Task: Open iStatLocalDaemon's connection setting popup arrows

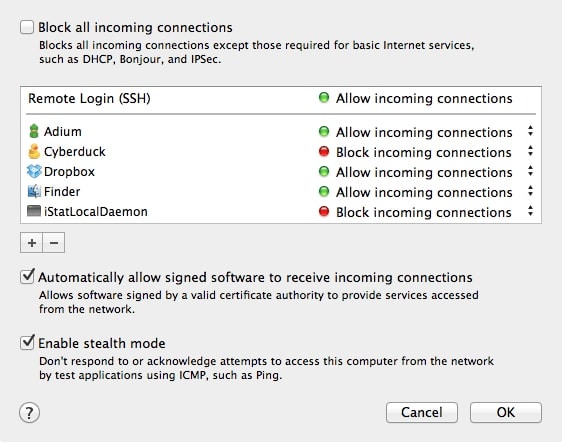Action: (x=530, y=211)
